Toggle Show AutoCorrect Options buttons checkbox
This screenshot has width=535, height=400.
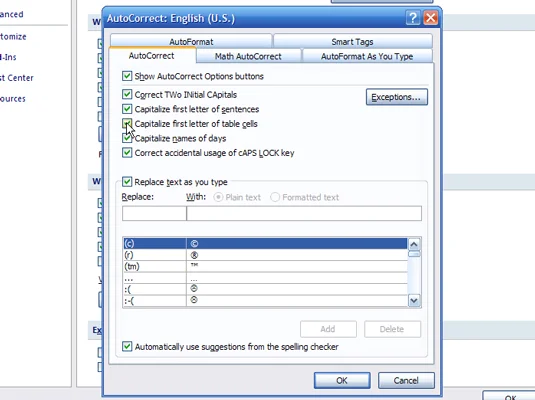click(x=127, y=76)
